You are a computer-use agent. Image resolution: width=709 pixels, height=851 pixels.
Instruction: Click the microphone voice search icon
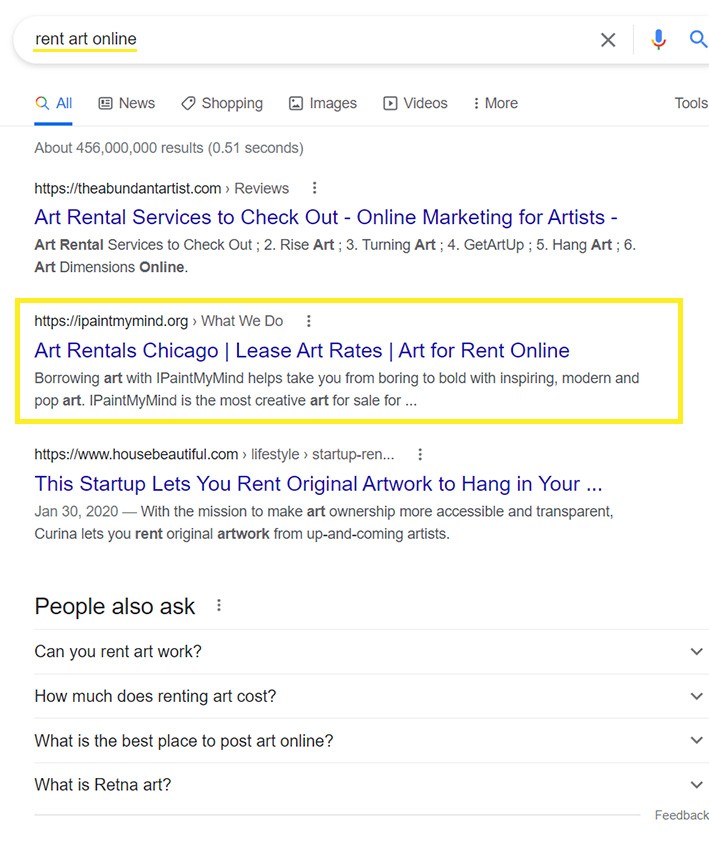click(658, 40)
